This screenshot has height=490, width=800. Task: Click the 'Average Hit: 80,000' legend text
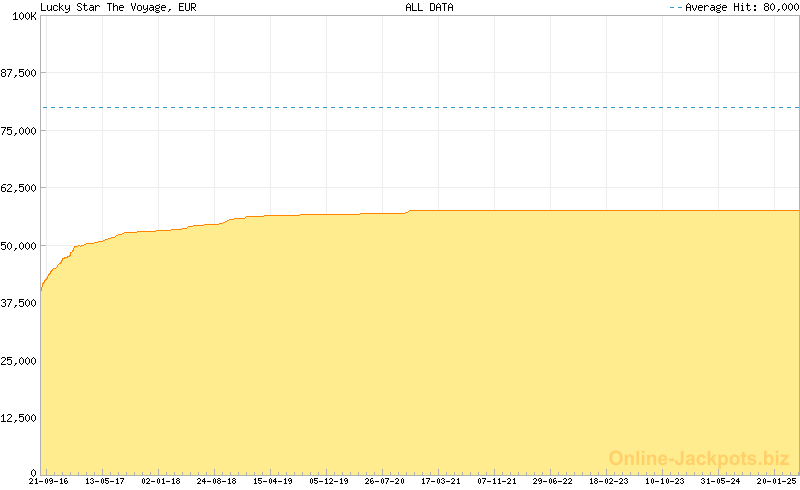(x=738, y=7)
